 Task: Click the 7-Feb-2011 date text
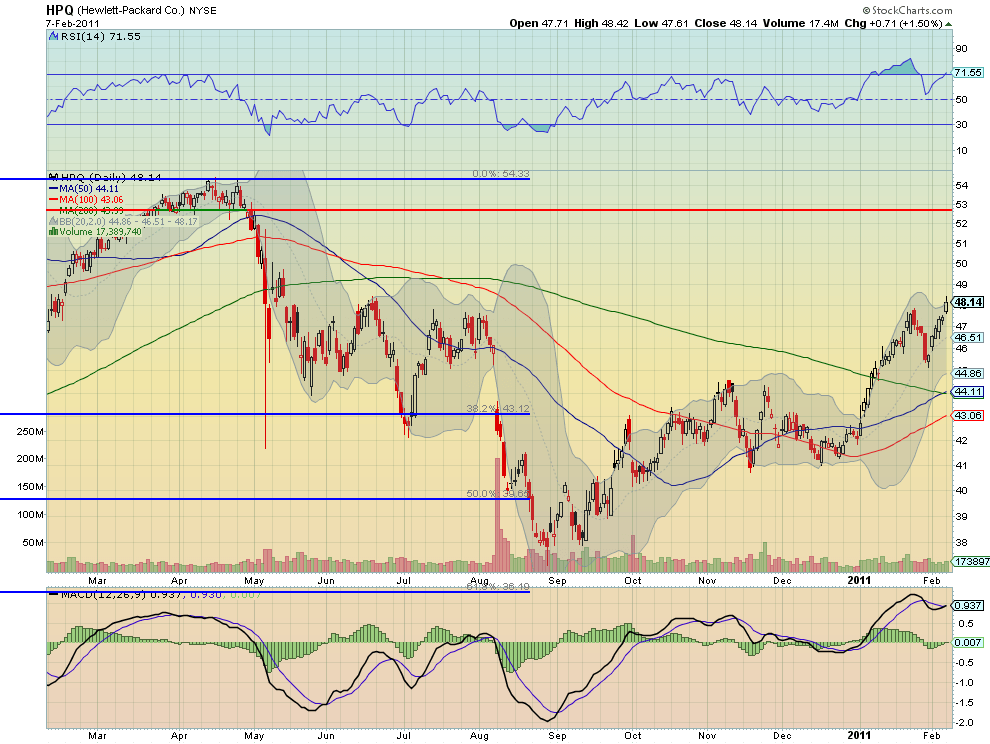pyautogui.click(x=72, y=23)
